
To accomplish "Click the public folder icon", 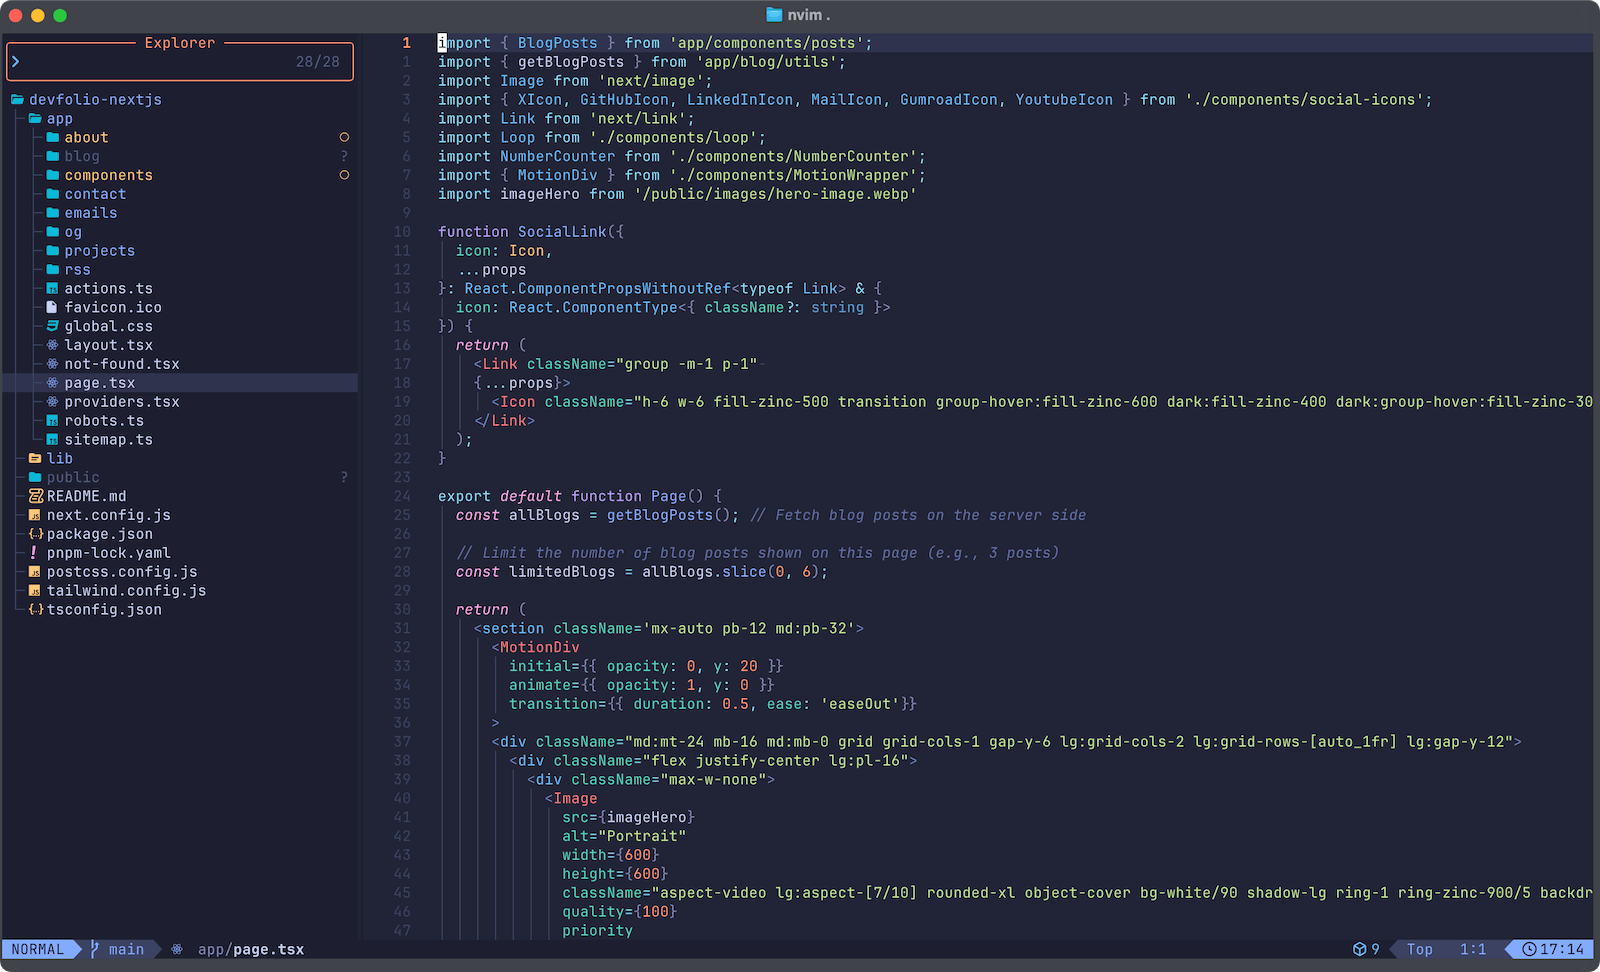I will tap(35, 478).
